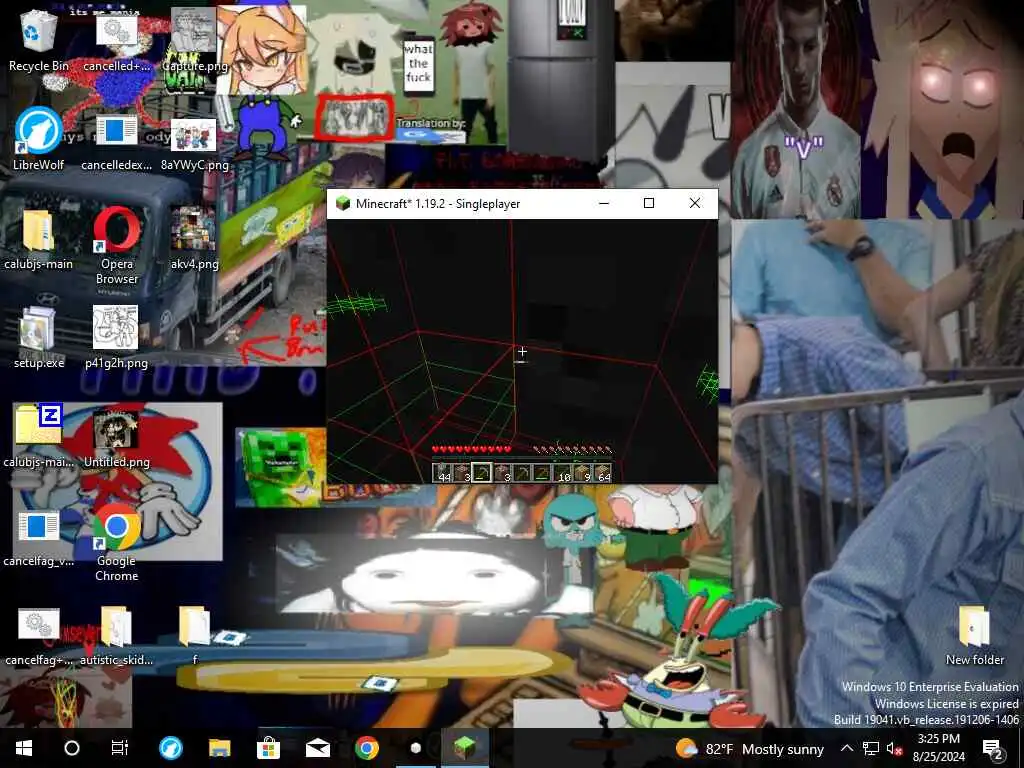Minimize the Minecraft window

point(604,203)
